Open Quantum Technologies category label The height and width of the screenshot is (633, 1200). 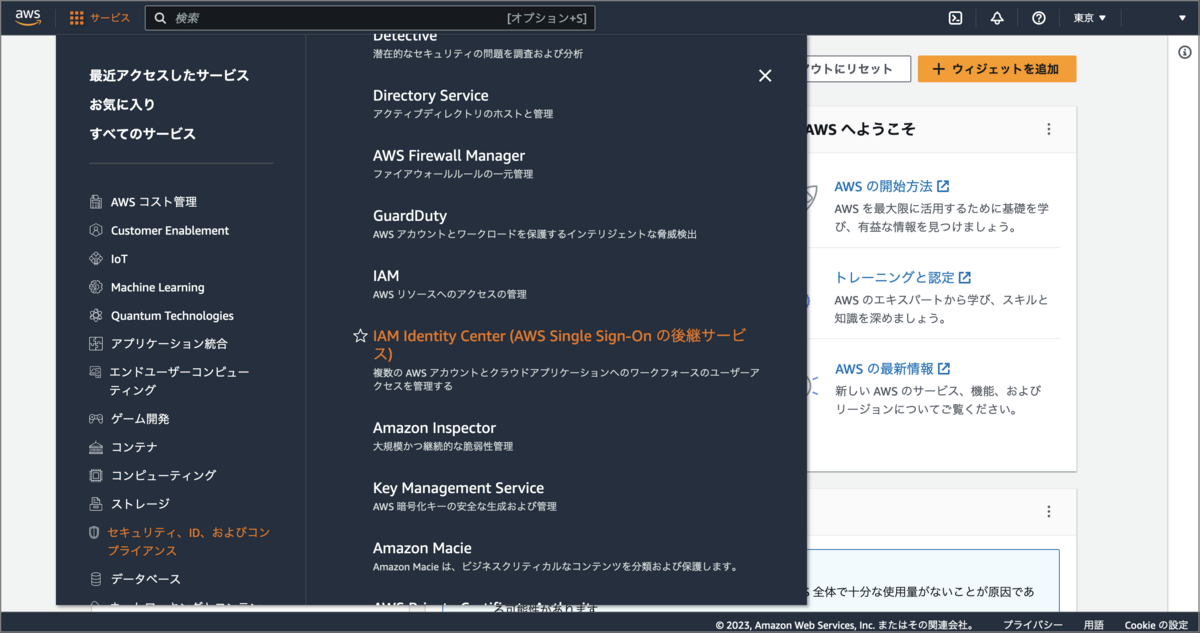coord(172,315)
